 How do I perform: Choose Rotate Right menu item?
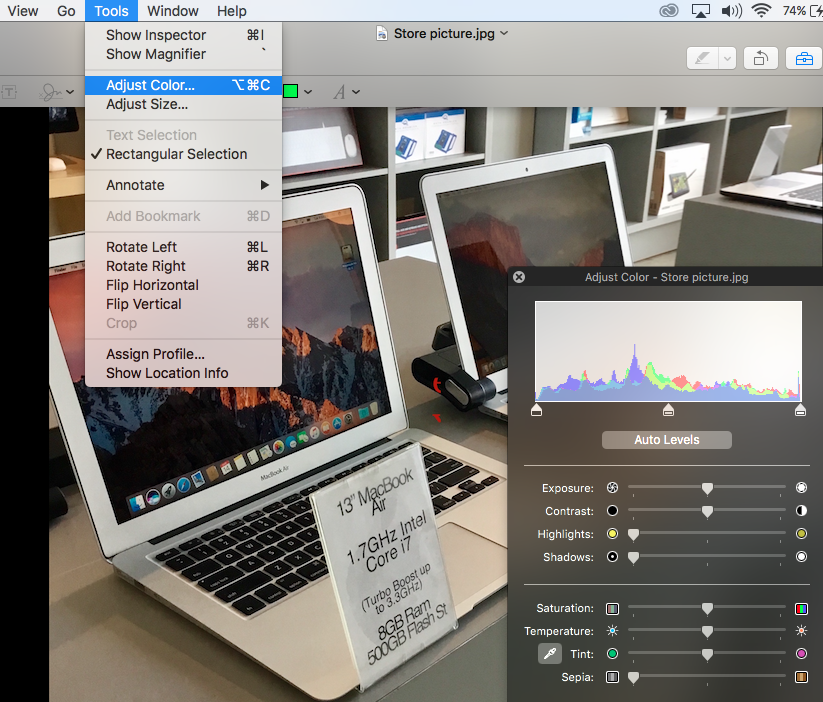point(183,266)
